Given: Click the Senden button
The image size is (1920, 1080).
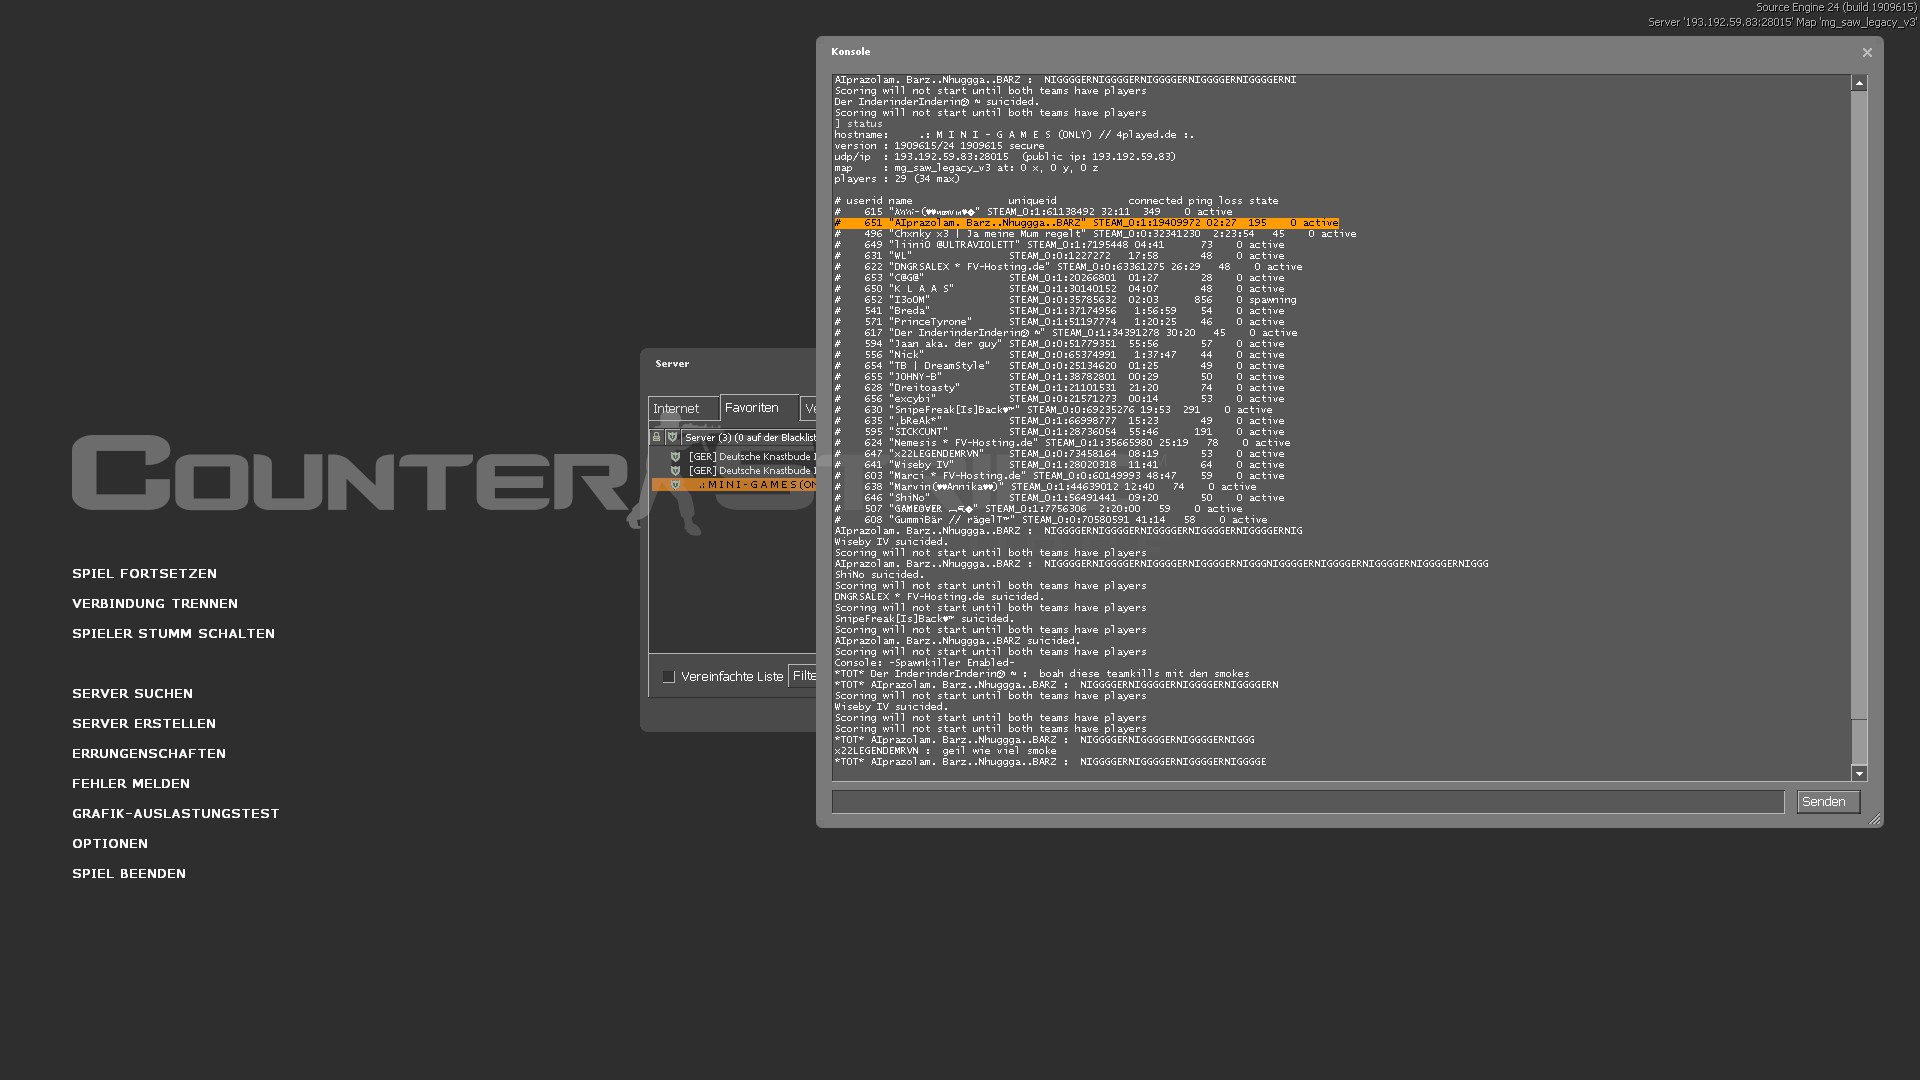Looking at the screenshot, I should pyautogui.click(x=1828, y=802).
